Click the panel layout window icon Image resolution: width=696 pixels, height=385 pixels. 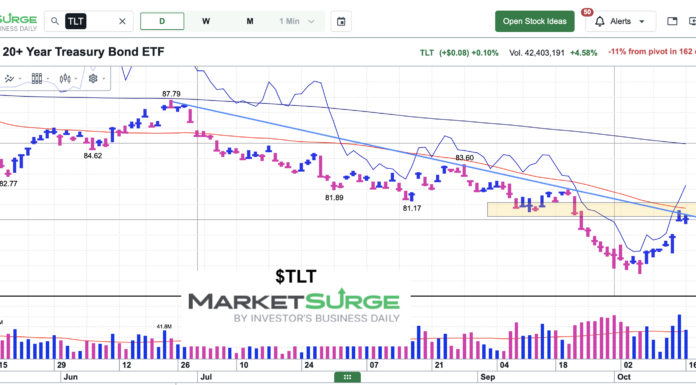coord(672,21)
